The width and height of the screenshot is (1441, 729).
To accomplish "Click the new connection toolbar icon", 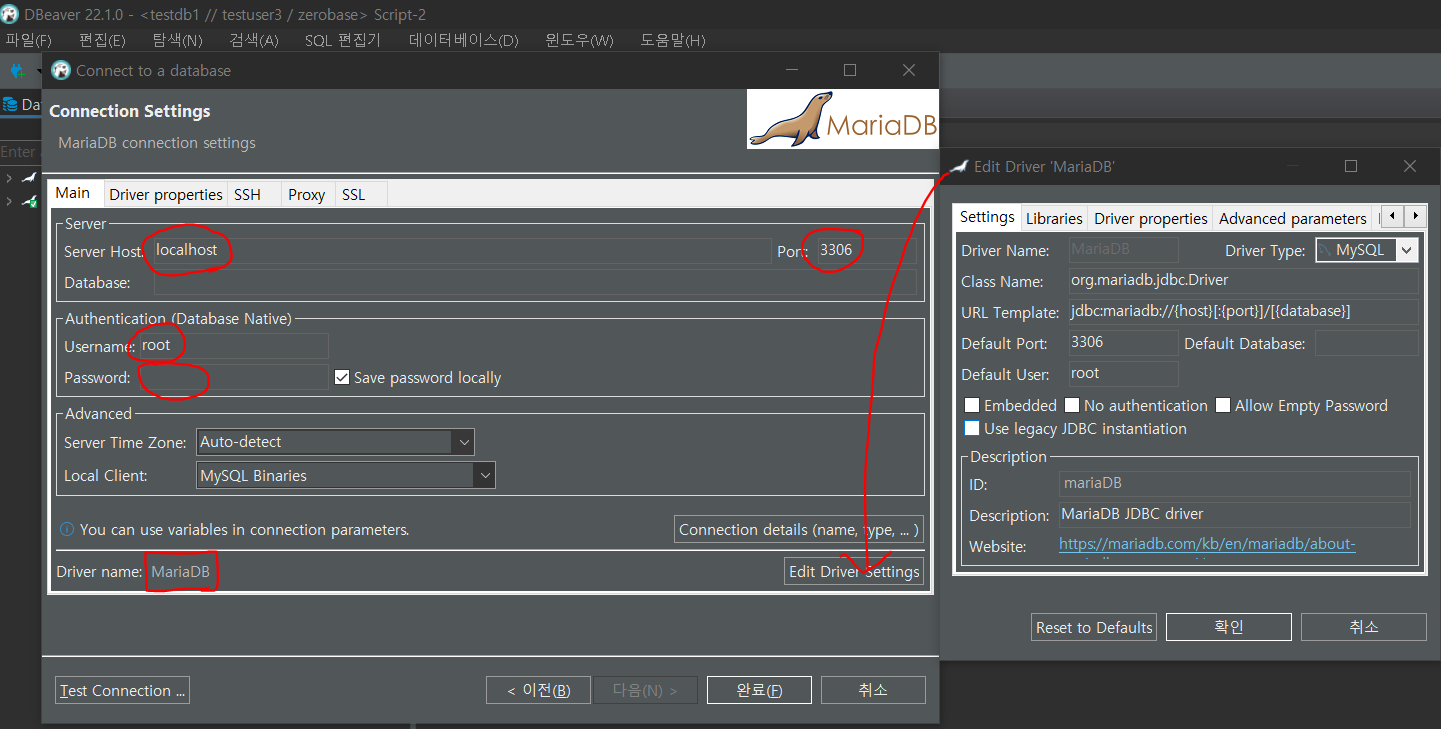I will click(x=18, y=71).
